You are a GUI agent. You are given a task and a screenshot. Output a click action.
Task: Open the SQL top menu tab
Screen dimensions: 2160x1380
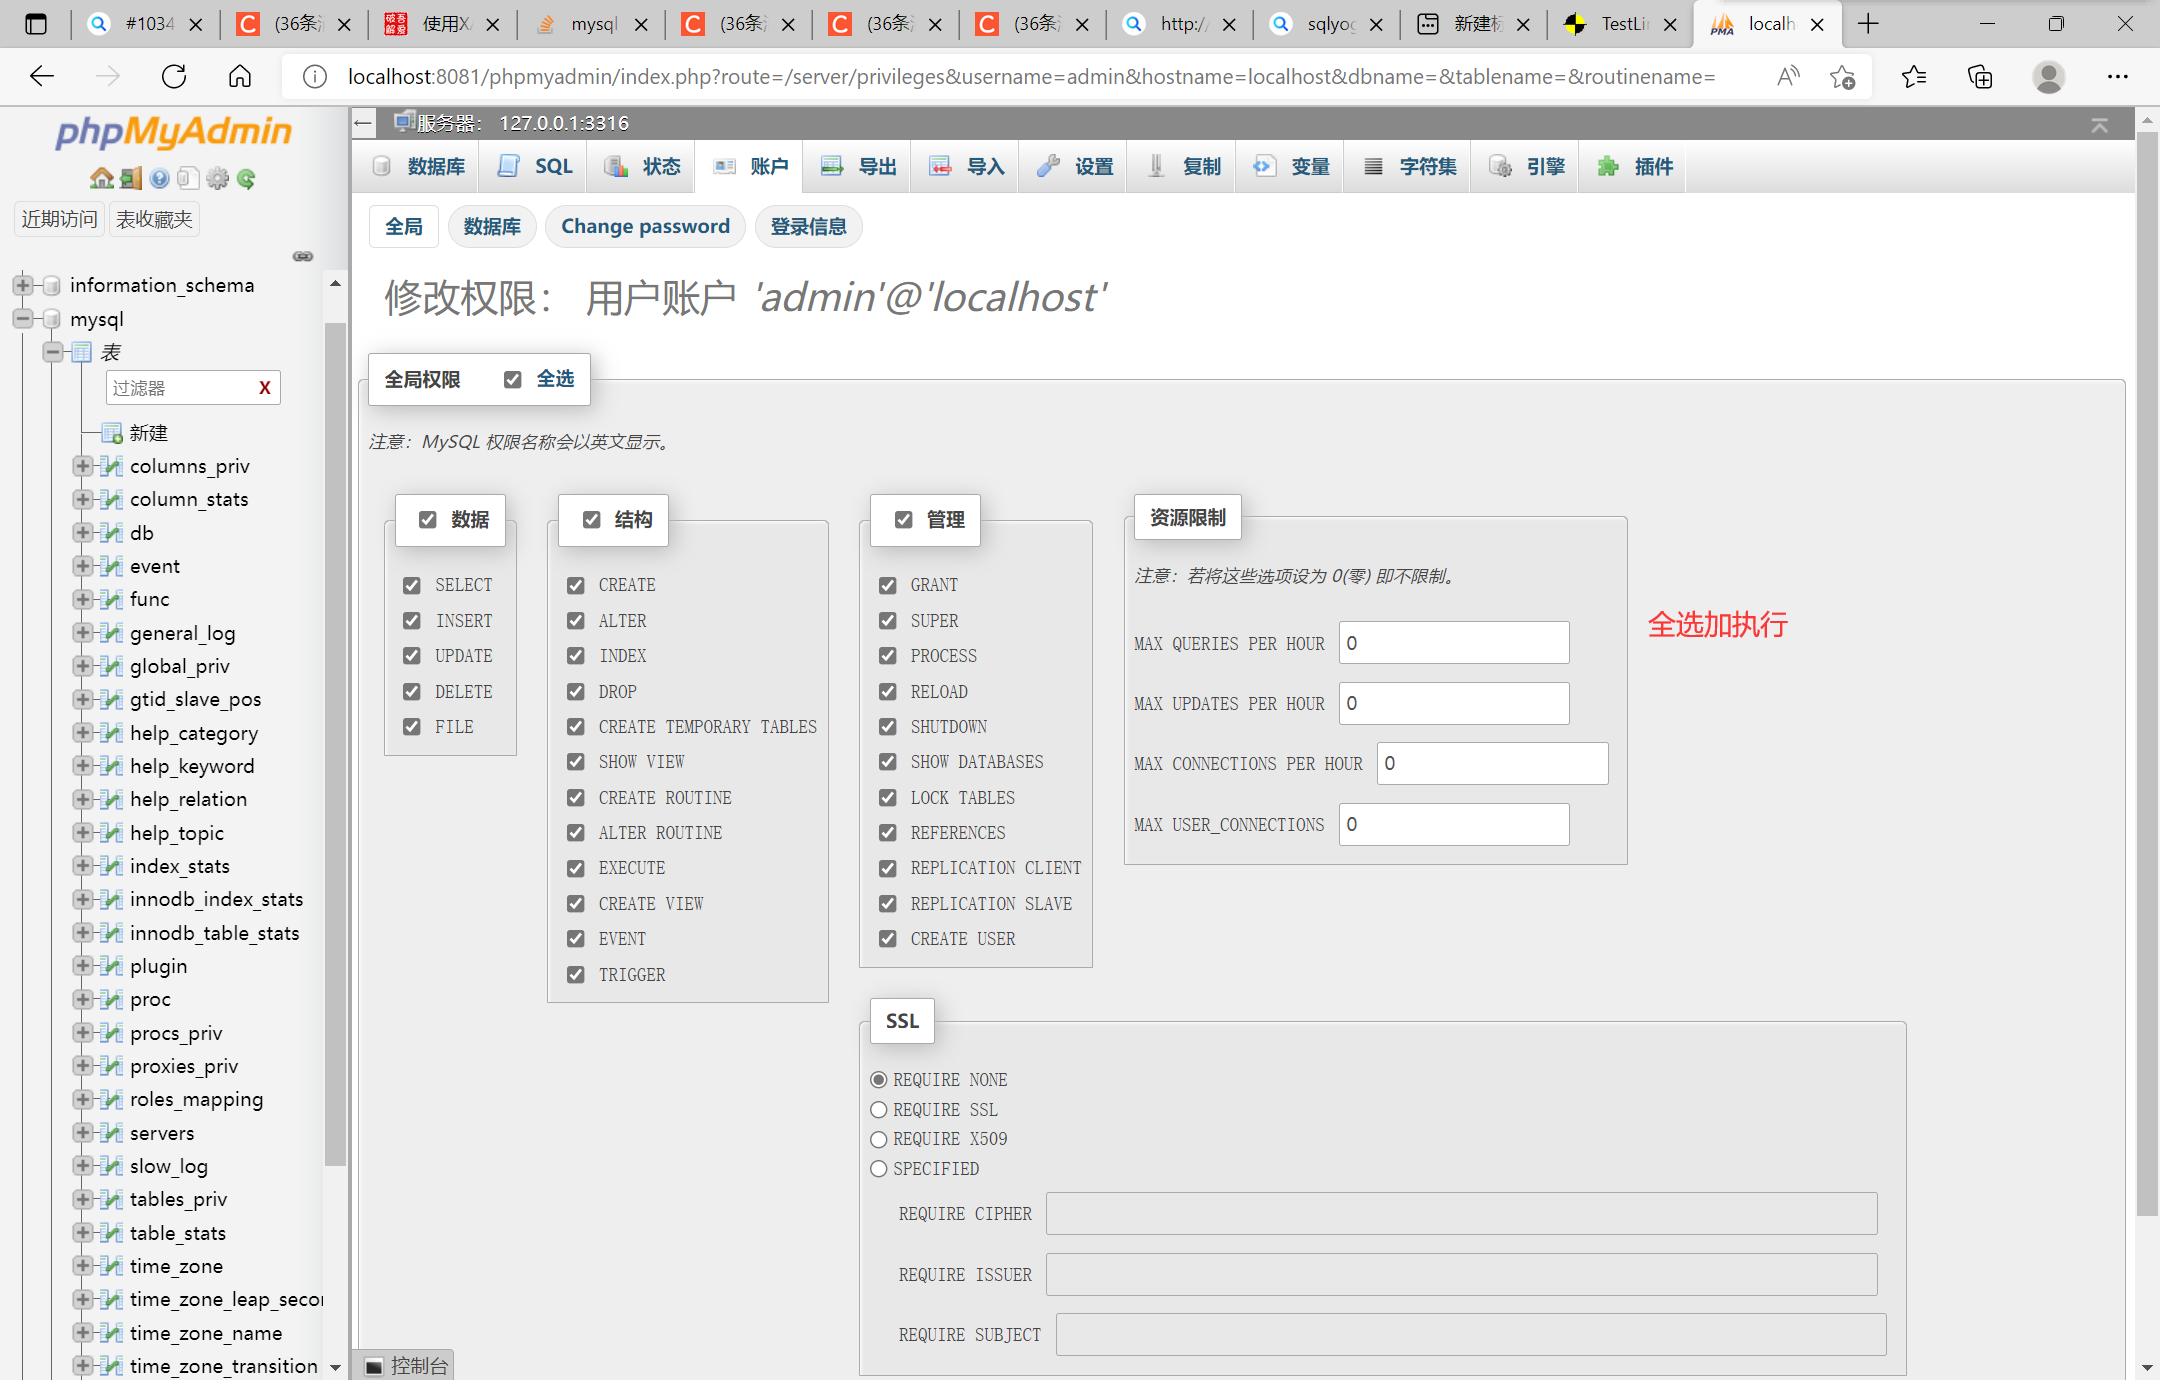coord(536,167)
